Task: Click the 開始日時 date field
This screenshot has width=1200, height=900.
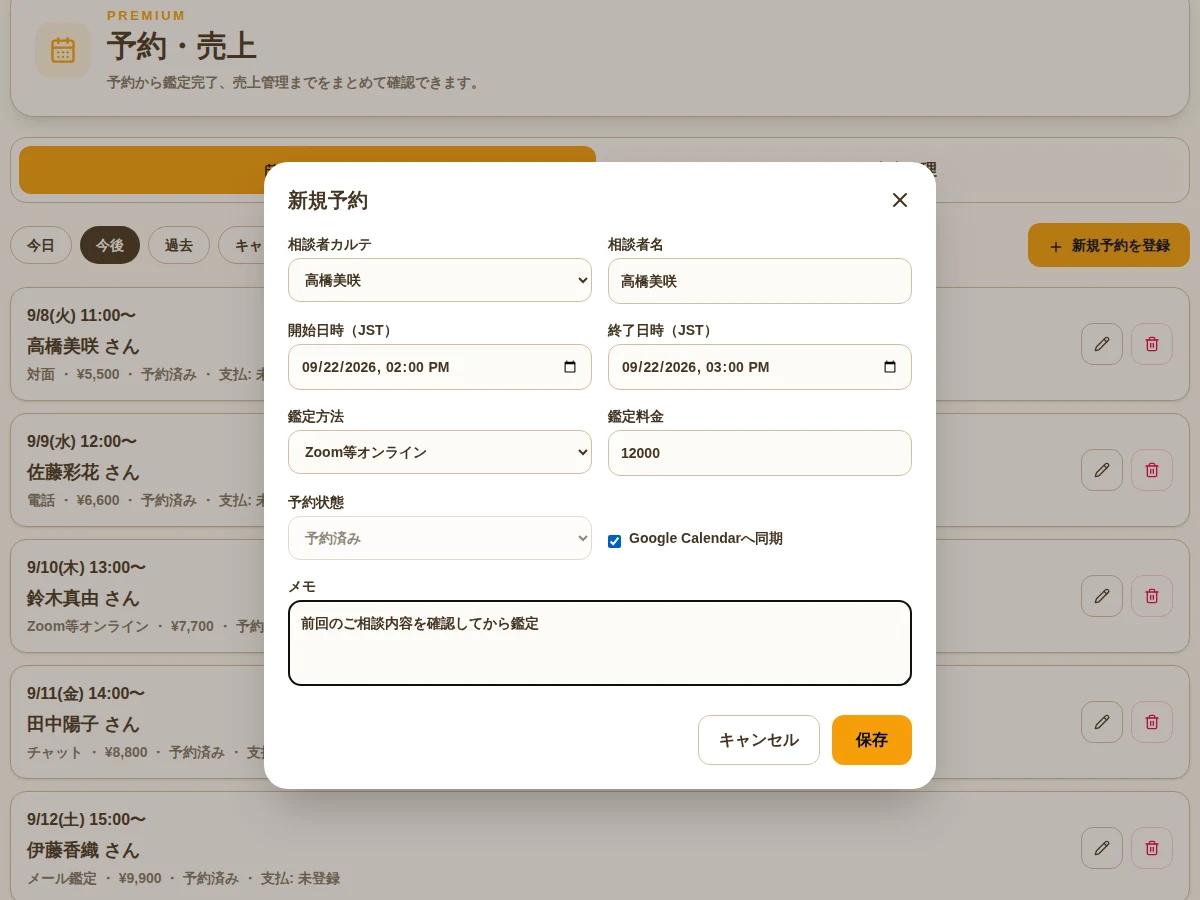Action: click(x=440, y=367)
